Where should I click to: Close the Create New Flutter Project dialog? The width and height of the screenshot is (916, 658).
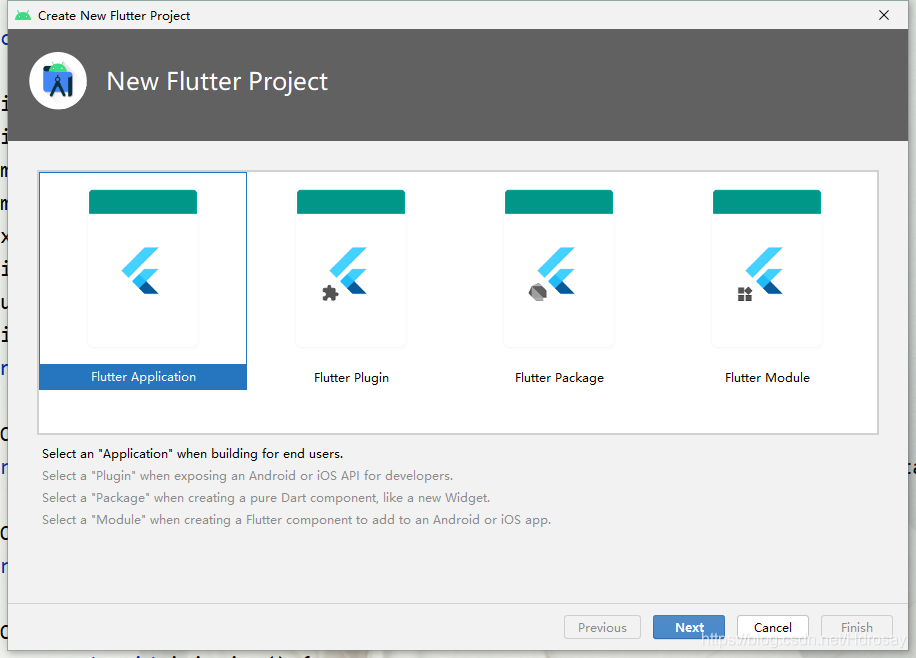click(884, 15)
